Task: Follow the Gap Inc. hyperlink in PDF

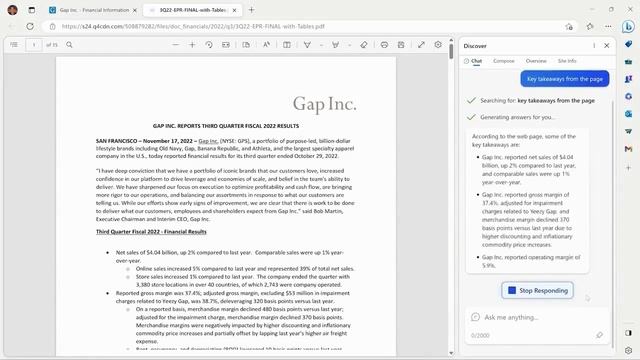Action: coord(208,141)
